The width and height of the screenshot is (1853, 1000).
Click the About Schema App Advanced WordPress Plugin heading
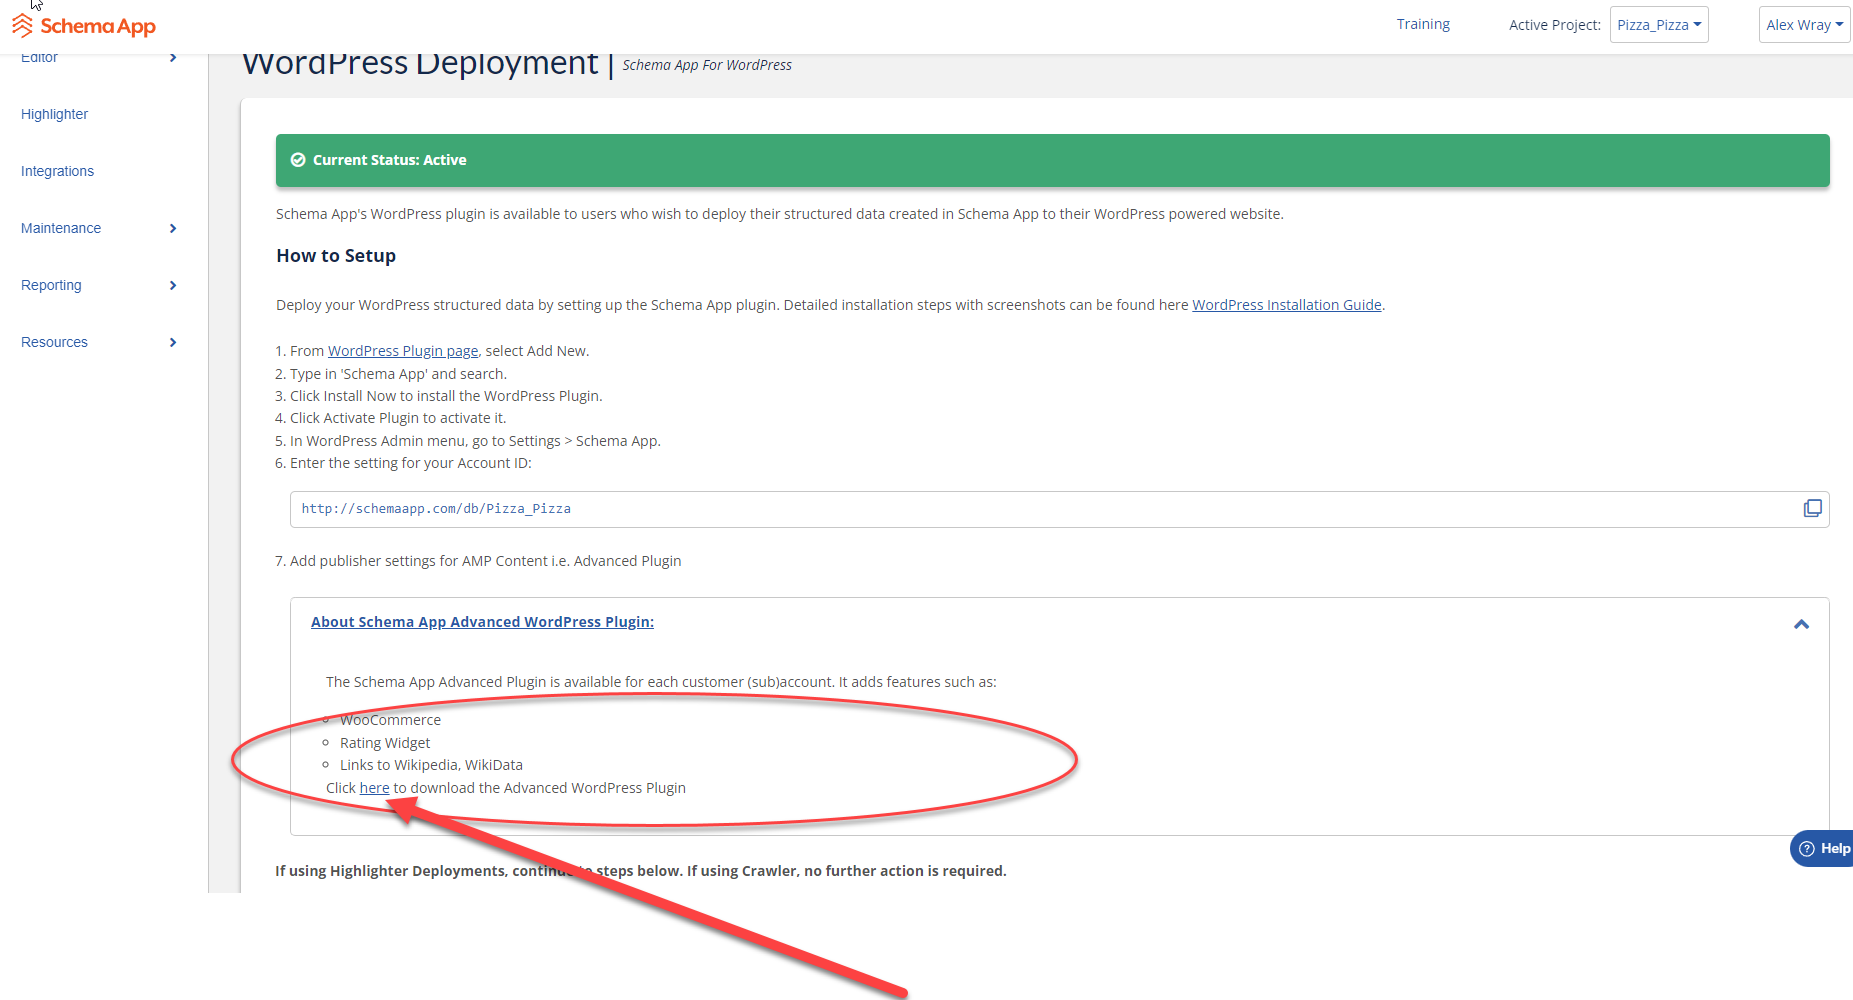[482, 622]
